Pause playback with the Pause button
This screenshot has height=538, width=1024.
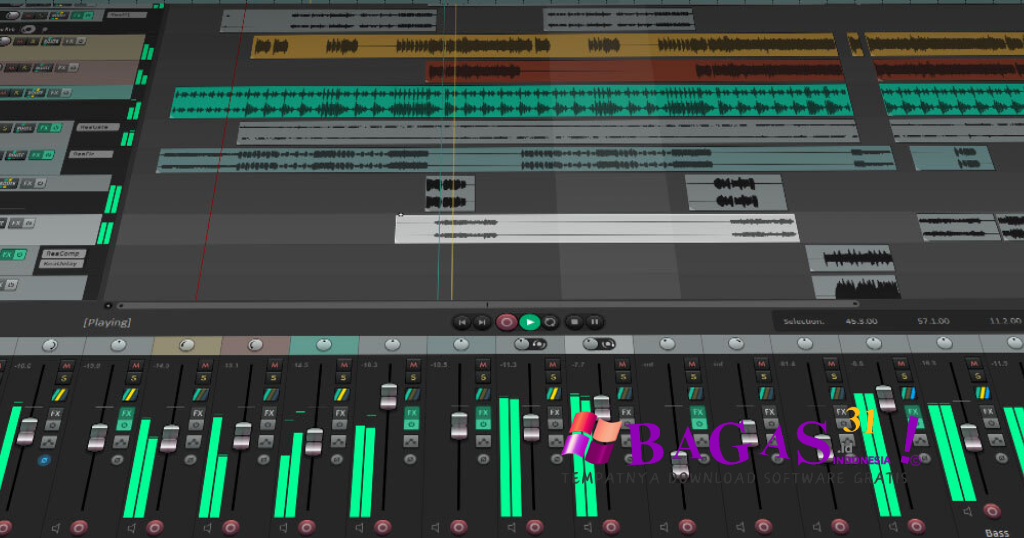click(595, 322)
